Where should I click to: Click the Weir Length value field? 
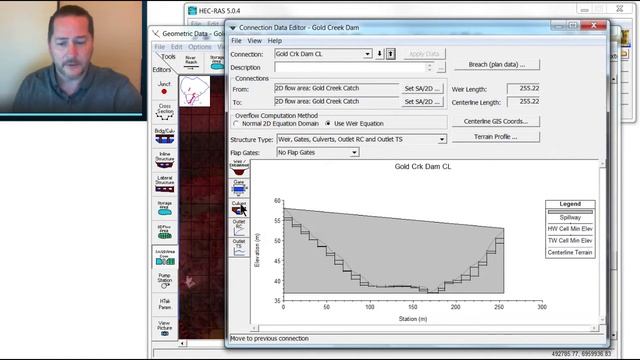[524, 89]
